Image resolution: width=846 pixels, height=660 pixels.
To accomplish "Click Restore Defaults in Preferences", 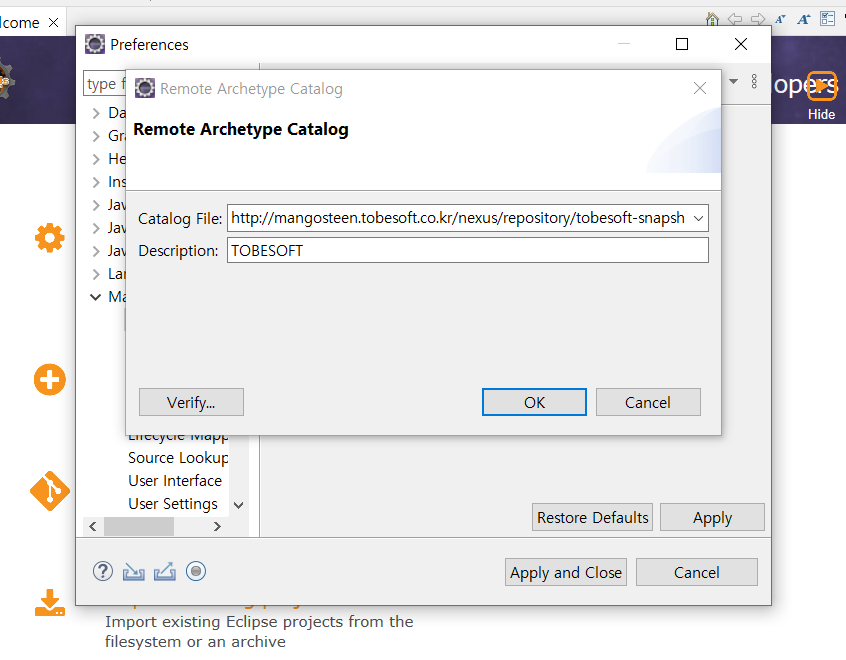I will click(592, 517).
